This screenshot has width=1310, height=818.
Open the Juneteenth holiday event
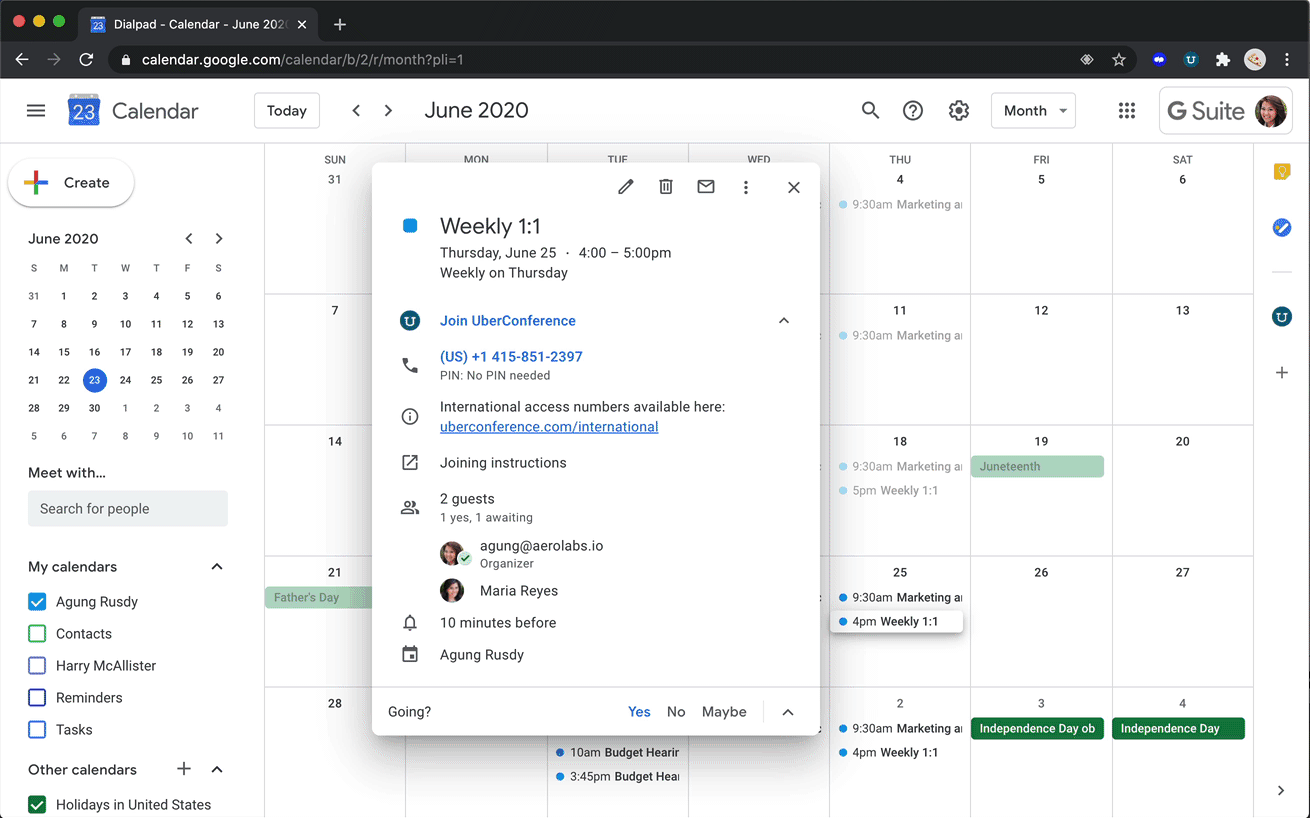(1038, 467)
